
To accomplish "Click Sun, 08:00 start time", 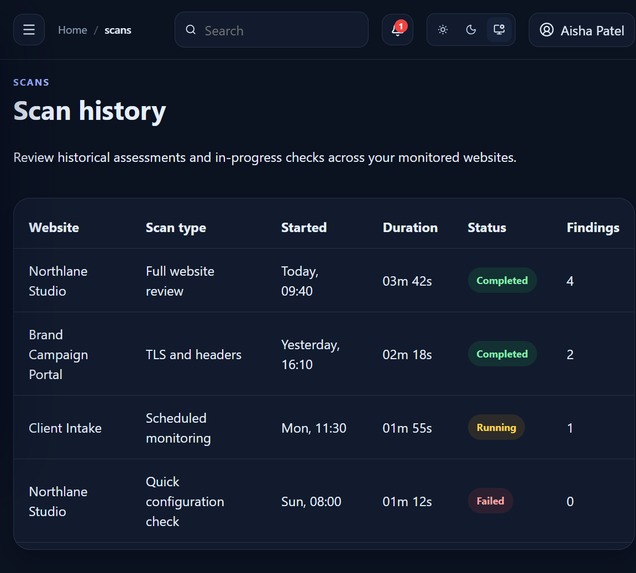I will (x=311, y=502).
